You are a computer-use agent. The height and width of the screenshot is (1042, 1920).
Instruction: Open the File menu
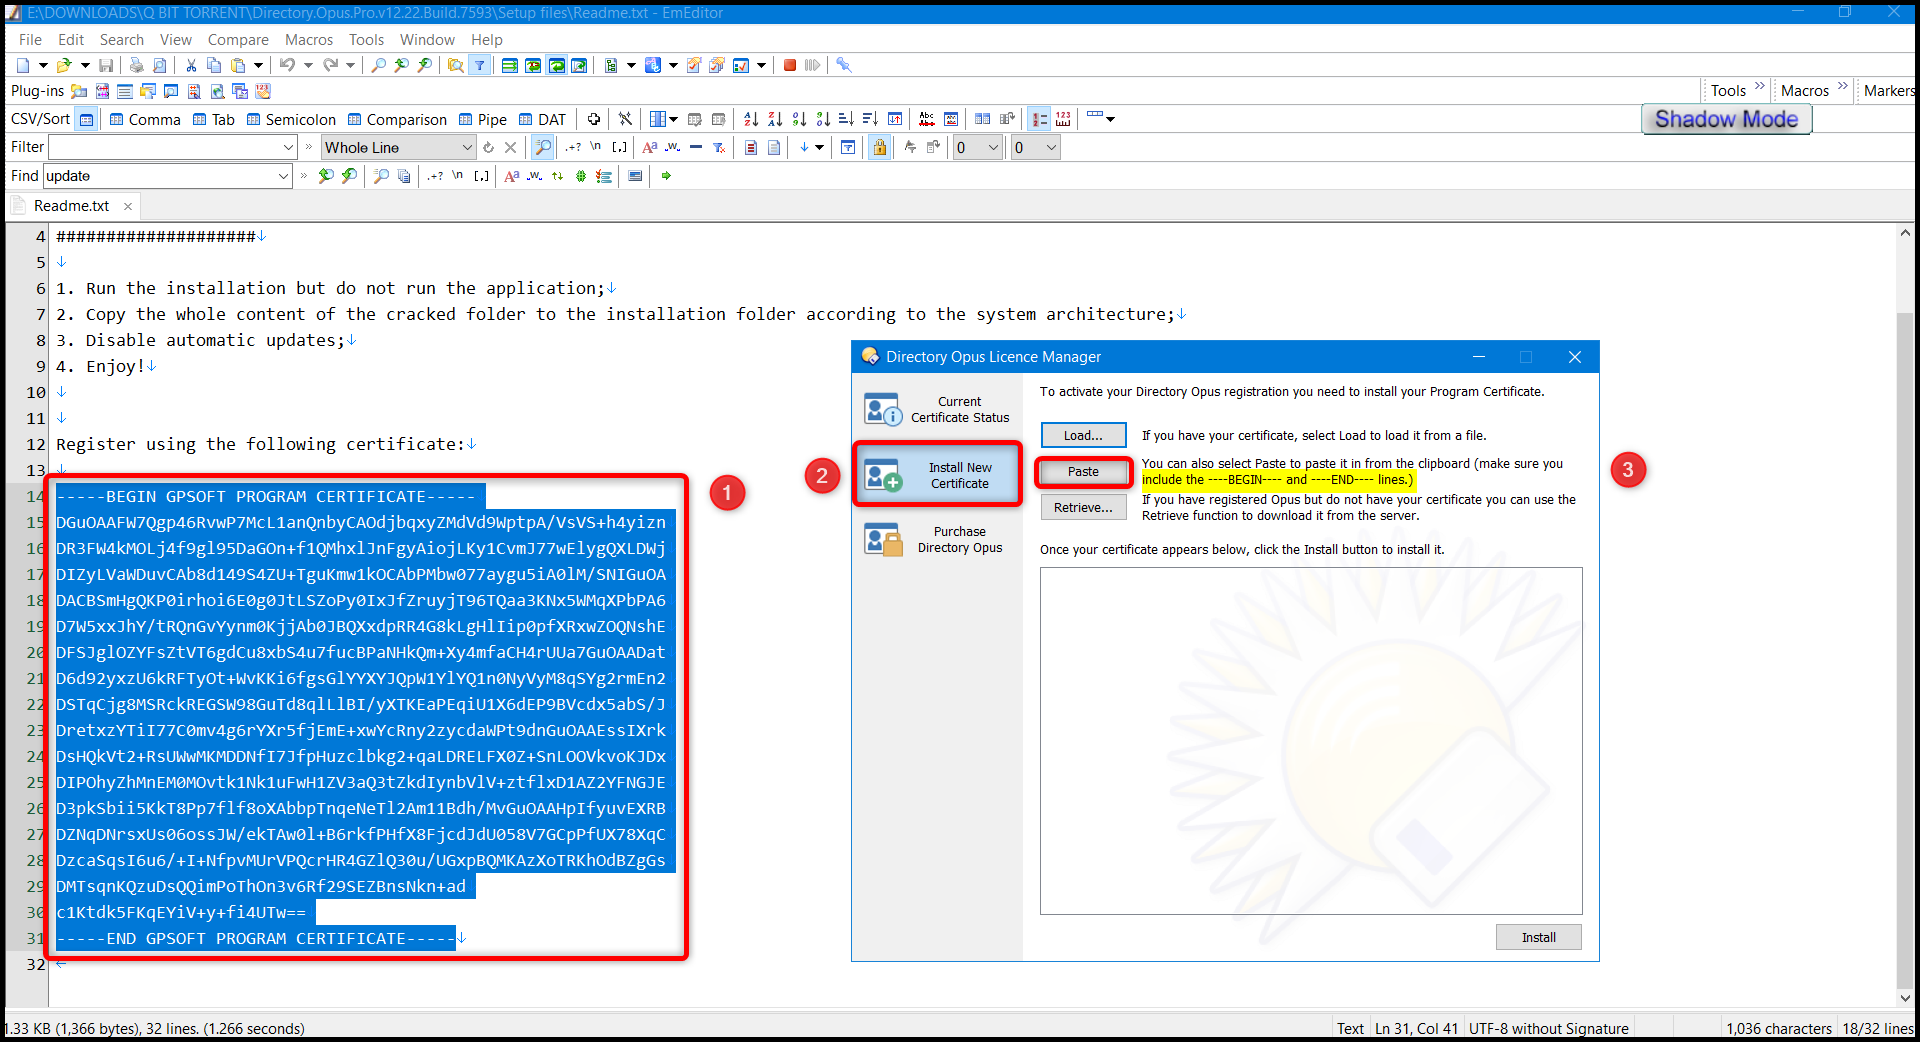click(x=30, y=39)
